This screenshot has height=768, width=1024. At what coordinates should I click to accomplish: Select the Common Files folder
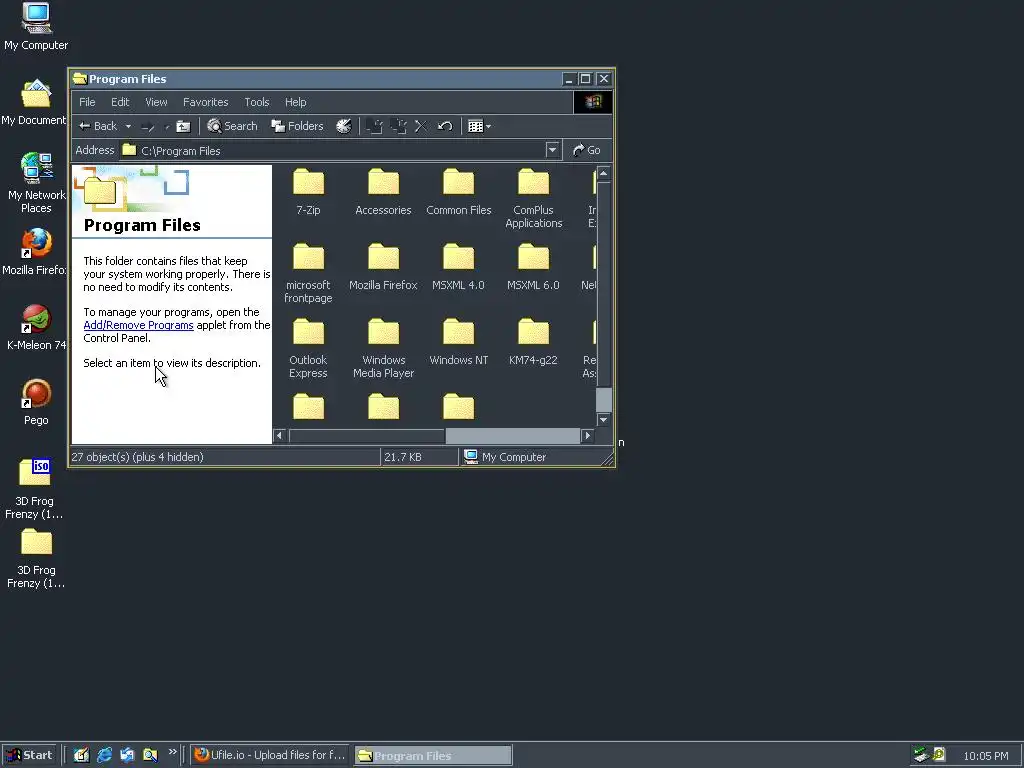[x=458, y=192]
